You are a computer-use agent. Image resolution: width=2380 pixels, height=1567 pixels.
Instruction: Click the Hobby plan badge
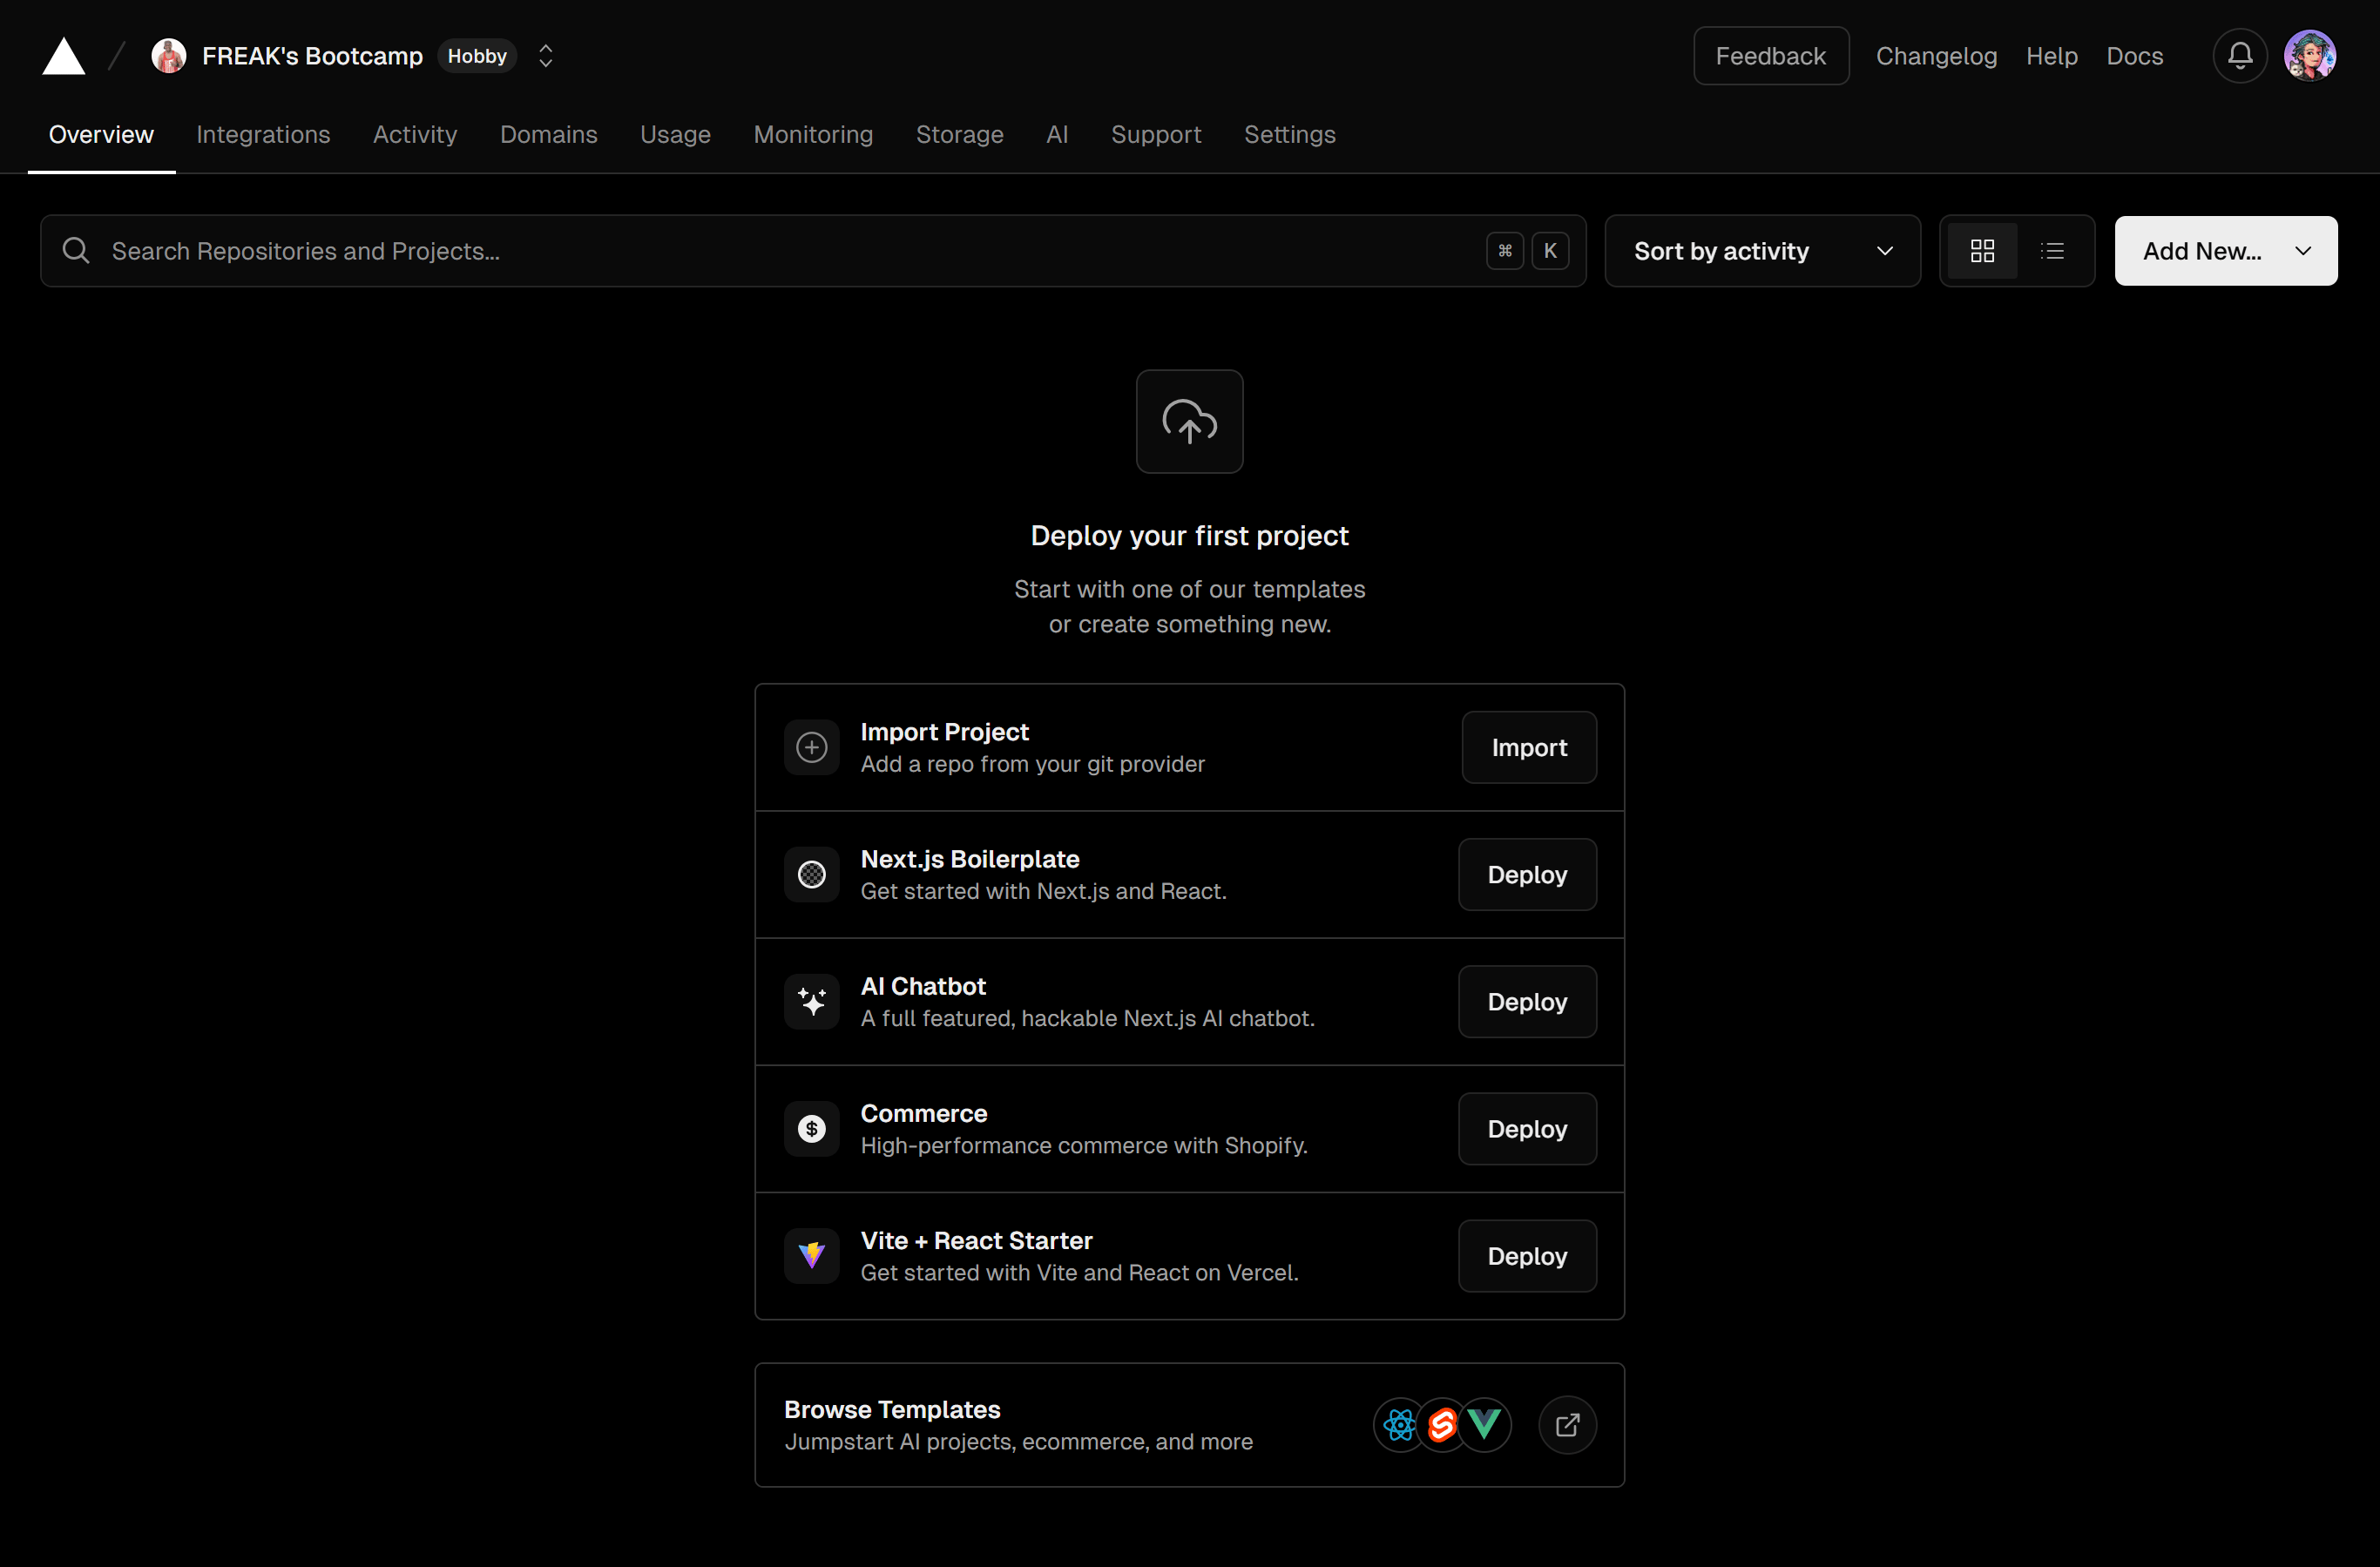coord(477,56)
